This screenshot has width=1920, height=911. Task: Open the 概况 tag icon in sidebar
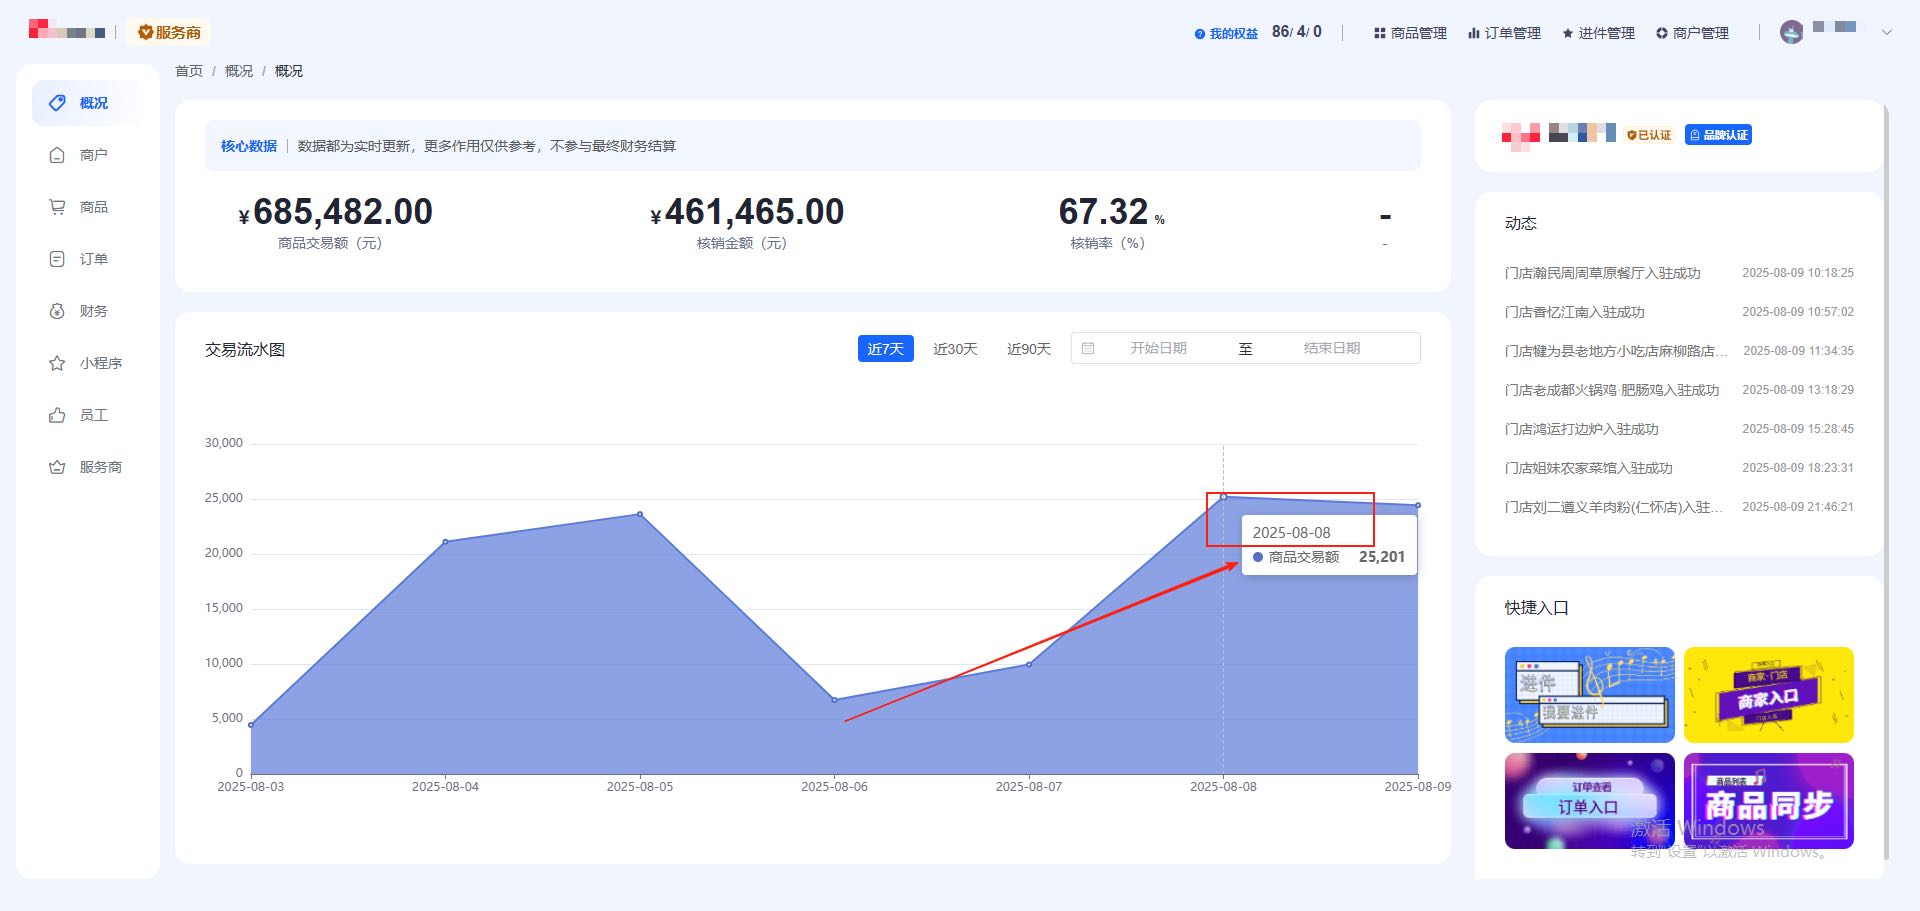point(57,103)
